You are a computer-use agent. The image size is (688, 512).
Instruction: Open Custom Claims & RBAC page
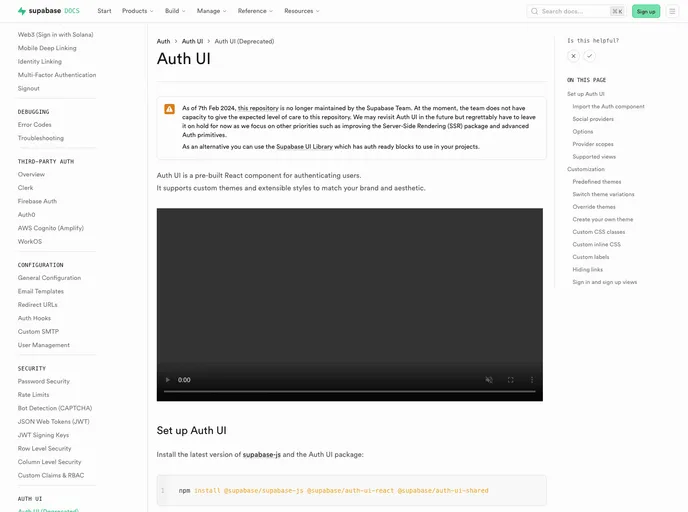(x=51, y=476)
